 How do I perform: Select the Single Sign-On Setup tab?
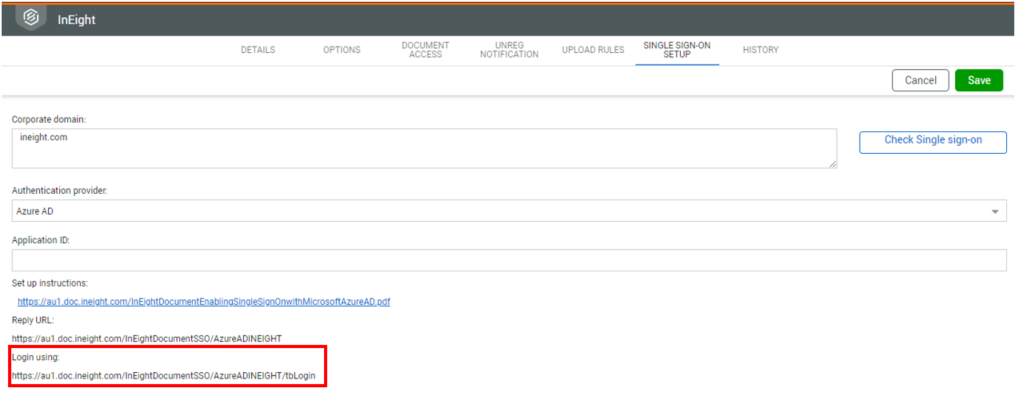pos(677,50)
